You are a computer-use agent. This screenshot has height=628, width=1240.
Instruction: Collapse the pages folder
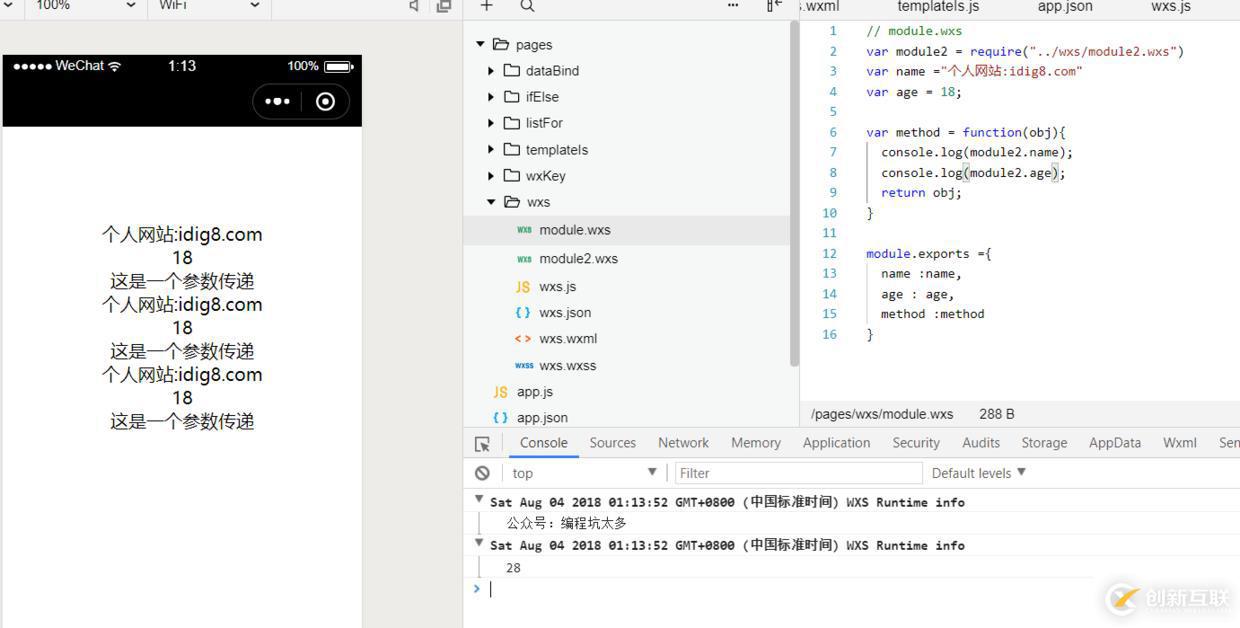coord(480,45)
